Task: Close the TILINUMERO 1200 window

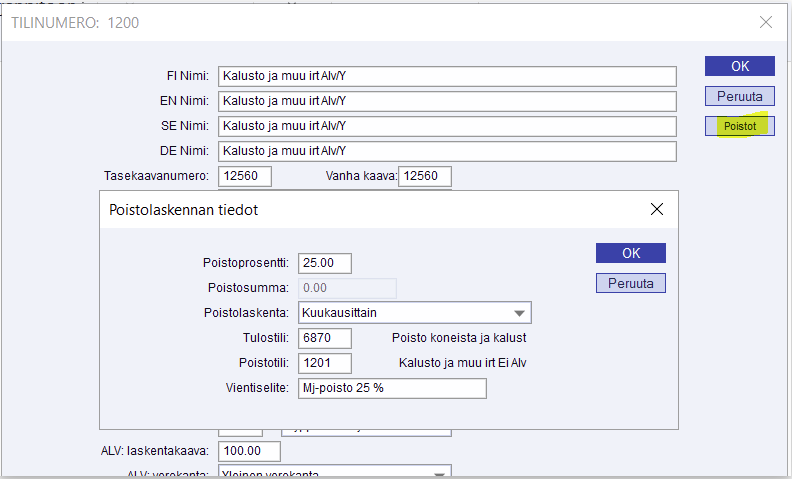Action: (766, 22)
